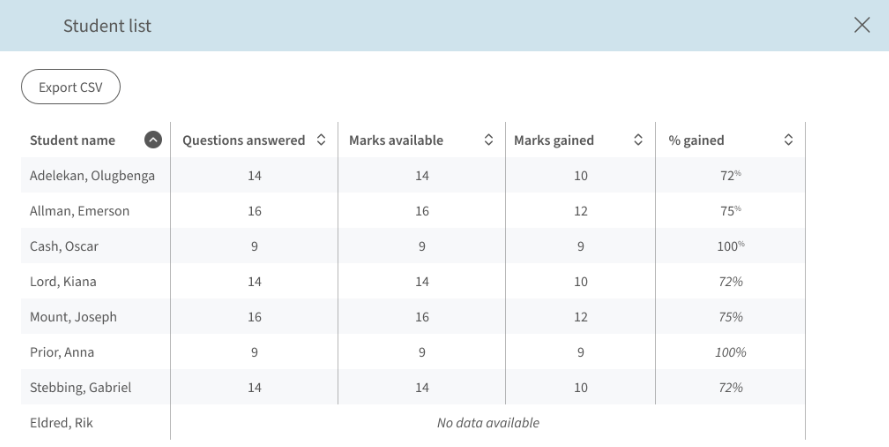Select student Eldred, Rik

(x=61, y=423)
